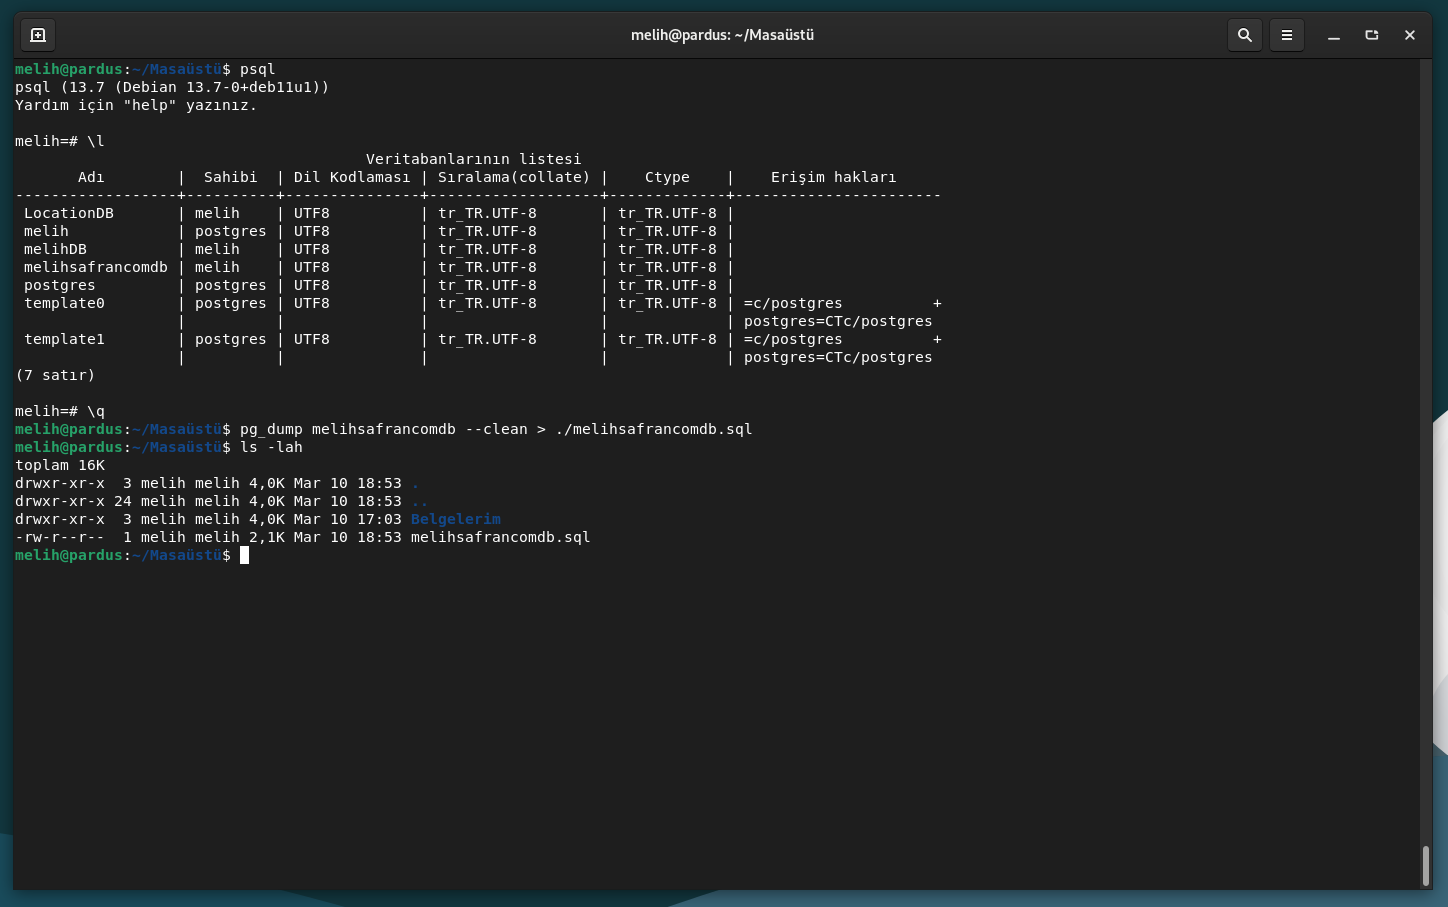Open the hamburger menu
Image resolution: width=1448 pixels, height=907 pixels.
[1287, 35]
